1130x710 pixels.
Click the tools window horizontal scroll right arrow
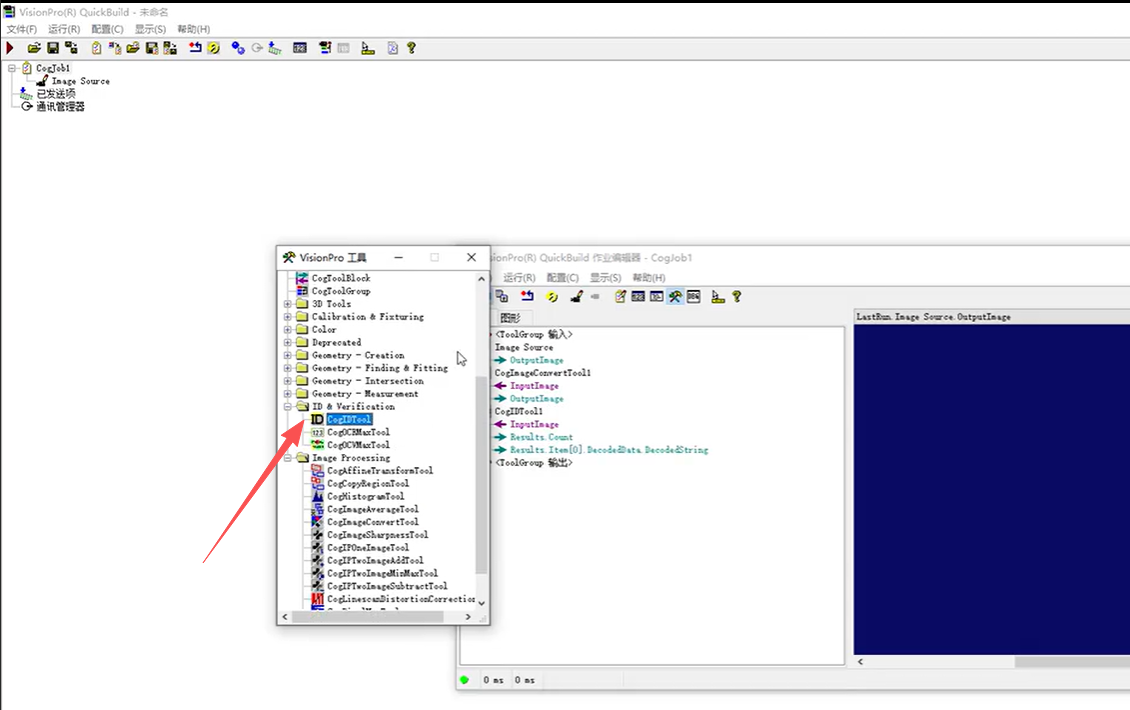coord(468,617)
